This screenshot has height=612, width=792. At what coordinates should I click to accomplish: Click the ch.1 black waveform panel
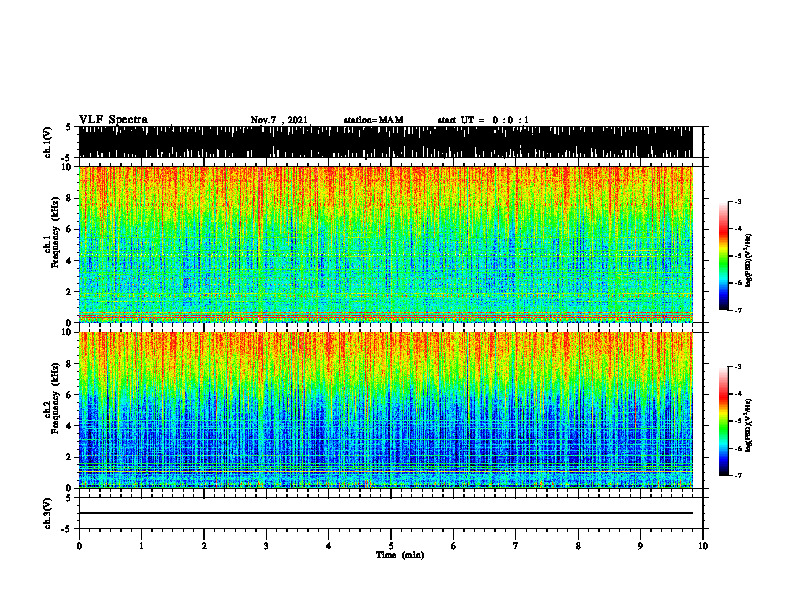tap(385, 142)
